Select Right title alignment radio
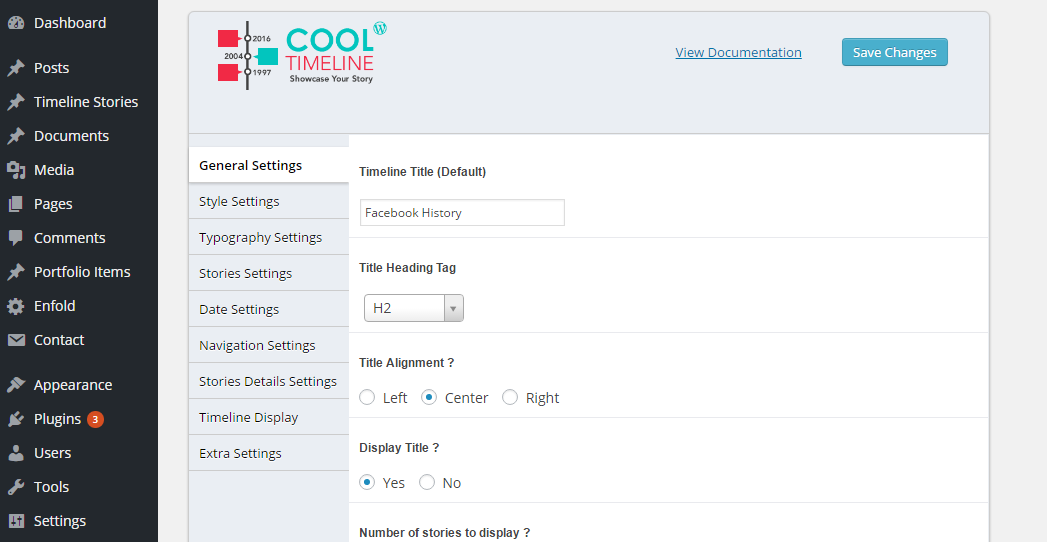Viewport: 1047px width, 542px height. click(x=510, y=397)
